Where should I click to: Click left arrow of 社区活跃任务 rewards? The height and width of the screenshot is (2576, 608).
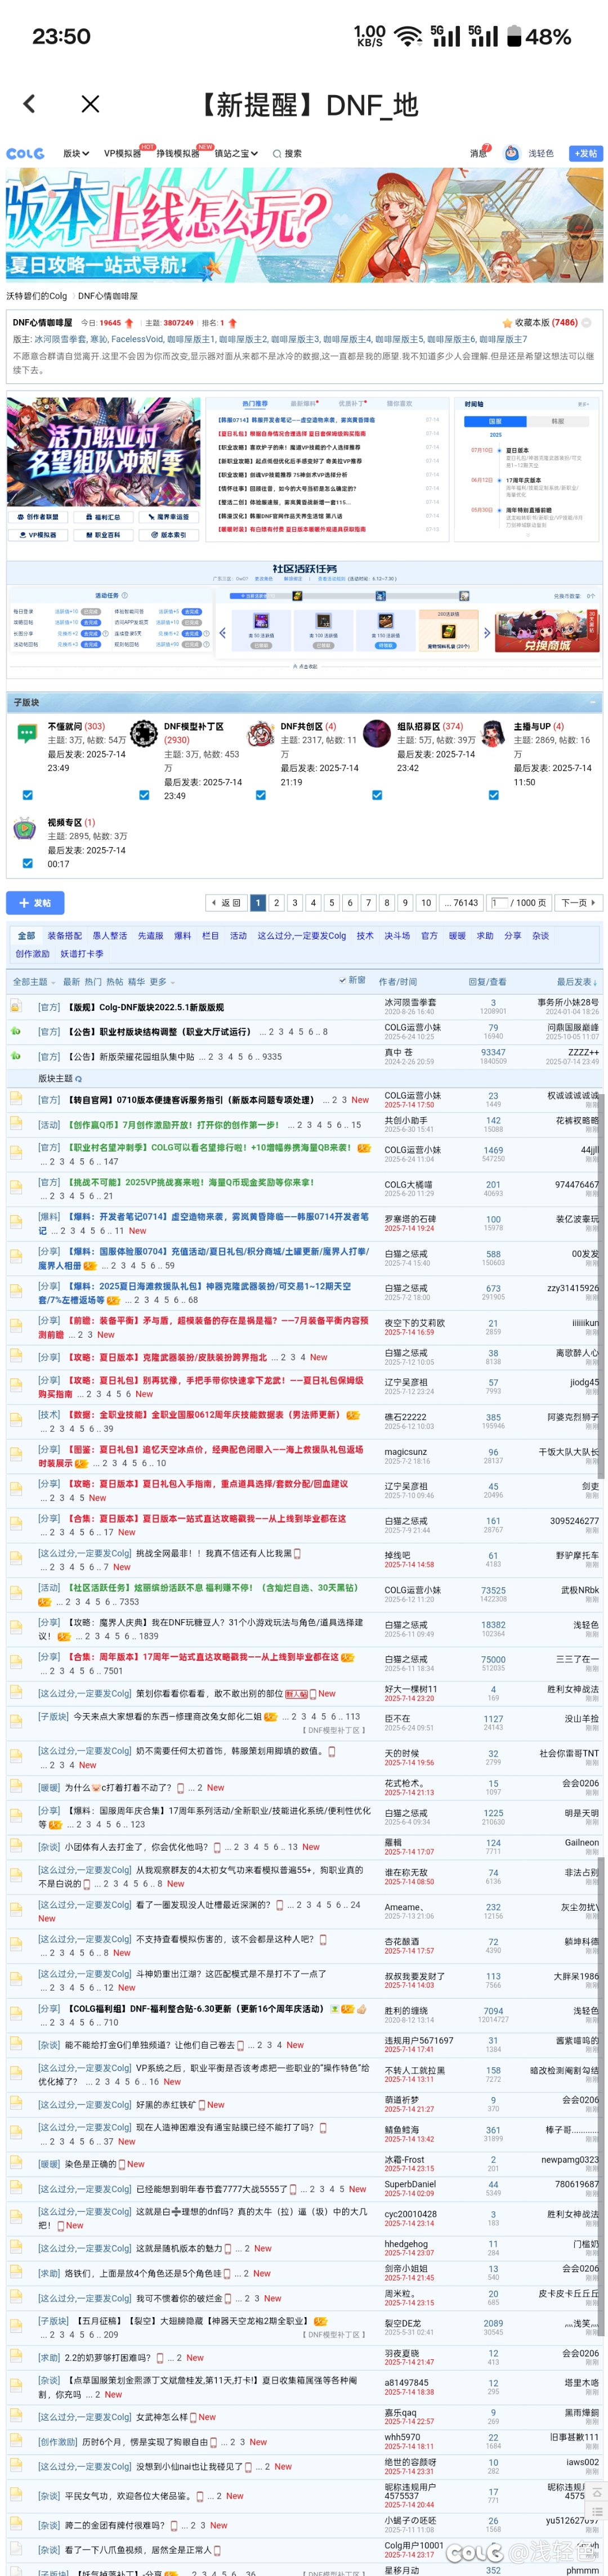tap(222, 633)
